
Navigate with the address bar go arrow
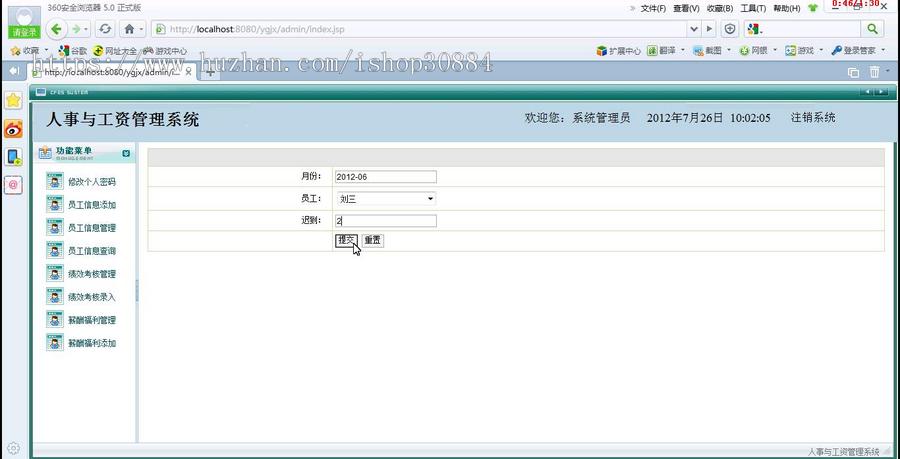click(x=709, y=29)
